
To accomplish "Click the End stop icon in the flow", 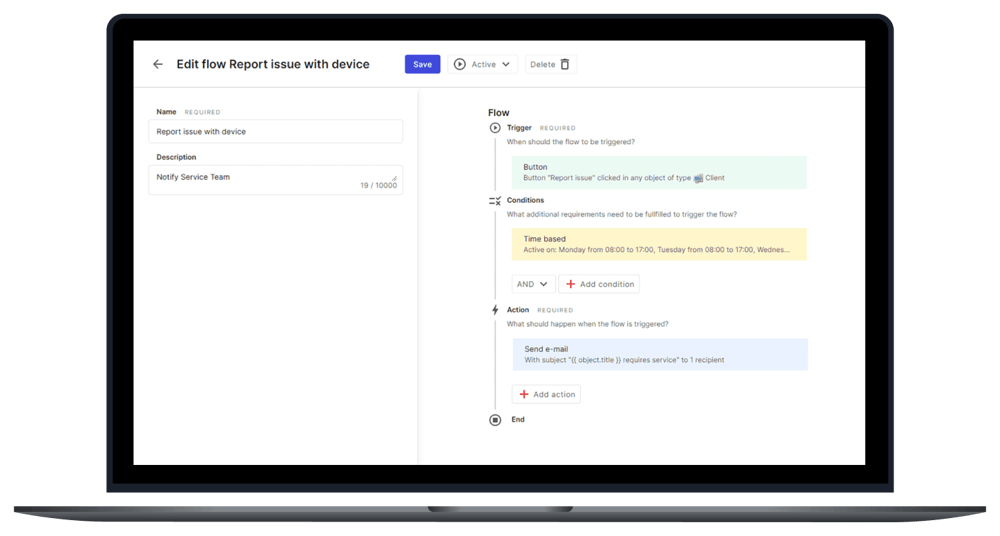I will pos(495,420).
